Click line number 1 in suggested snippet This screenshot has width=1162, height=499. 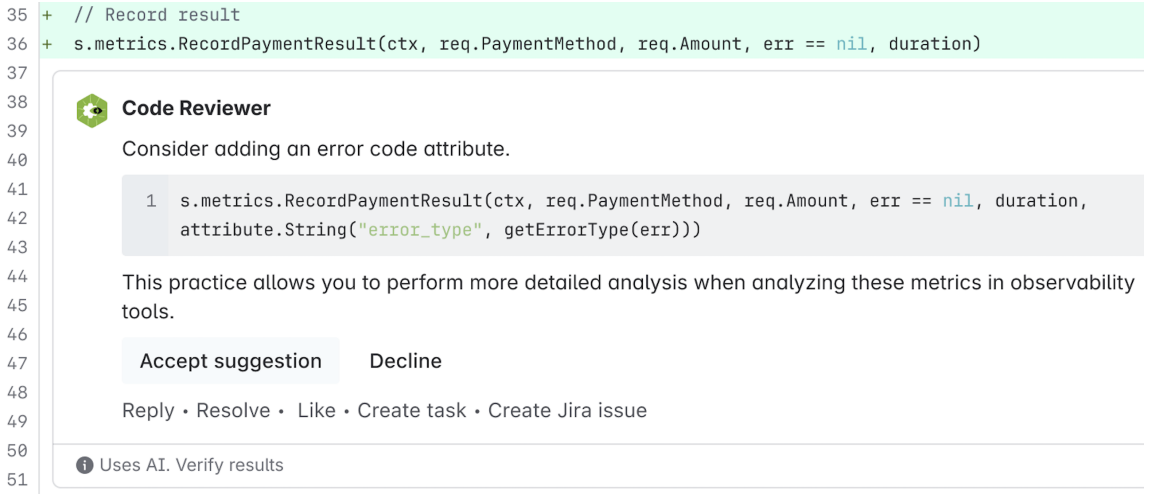click(x=151, y=201)
